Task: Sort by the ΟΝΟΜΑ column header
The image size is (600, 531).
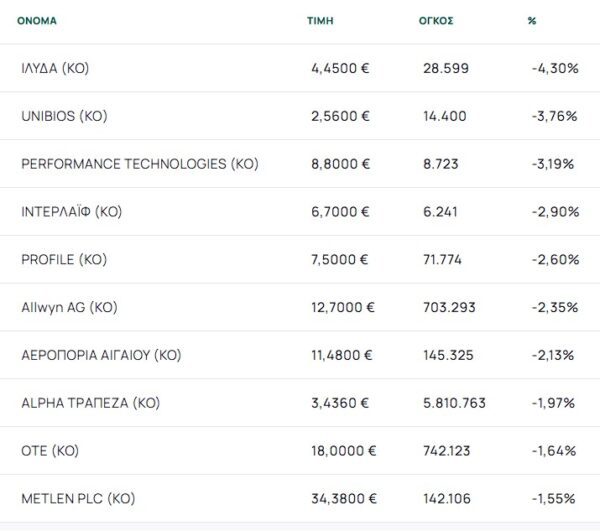Action: point(37,20)
